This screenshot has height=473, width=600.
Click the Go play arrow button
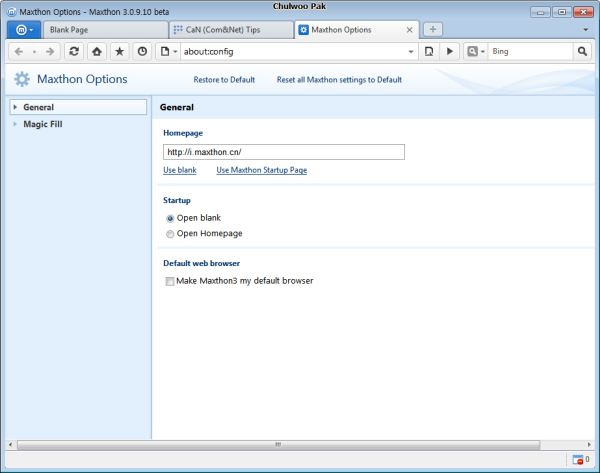click(450, 51)
